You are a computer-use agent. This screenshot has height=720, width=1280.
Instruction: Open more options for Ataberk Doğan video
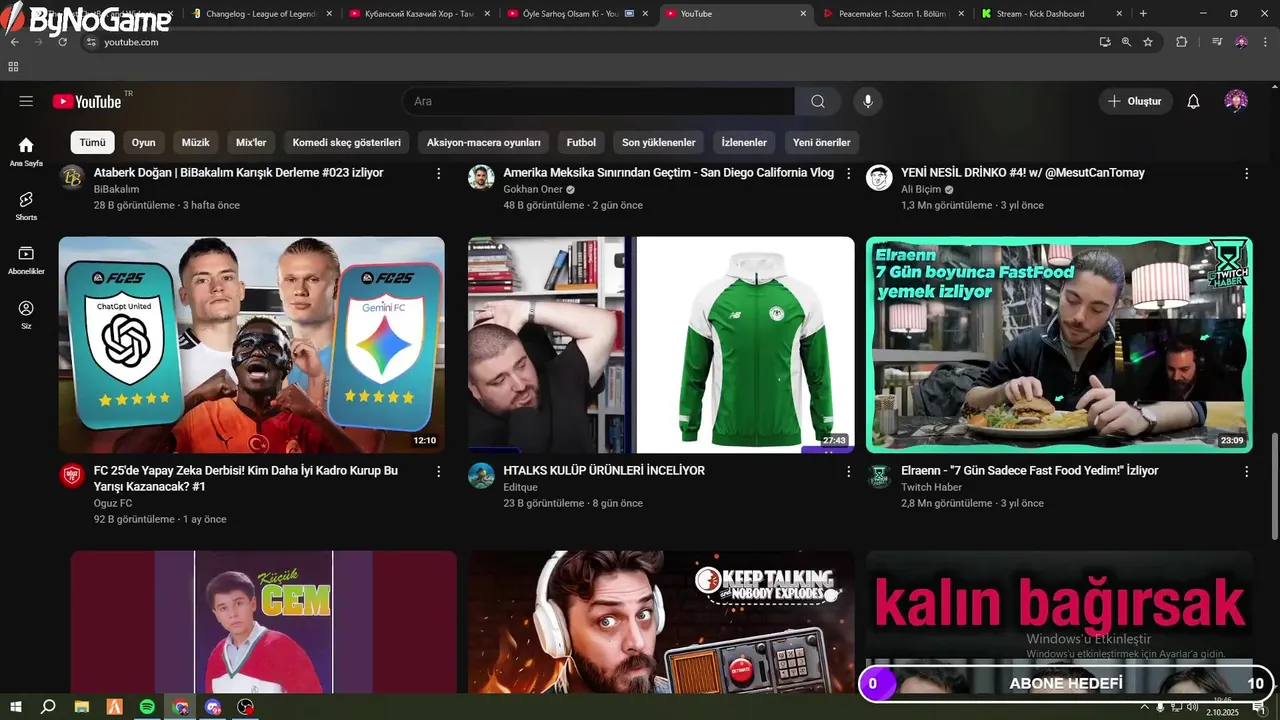pos(438,173)
